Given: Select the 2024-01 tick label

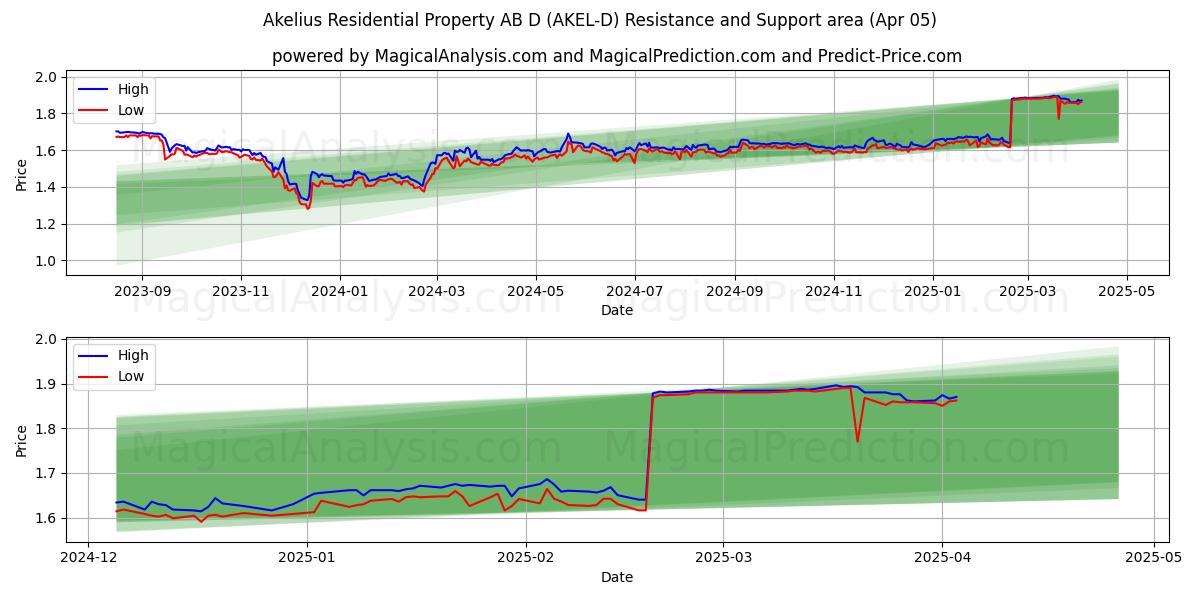Looking at the screenshot, I should 340,291.
